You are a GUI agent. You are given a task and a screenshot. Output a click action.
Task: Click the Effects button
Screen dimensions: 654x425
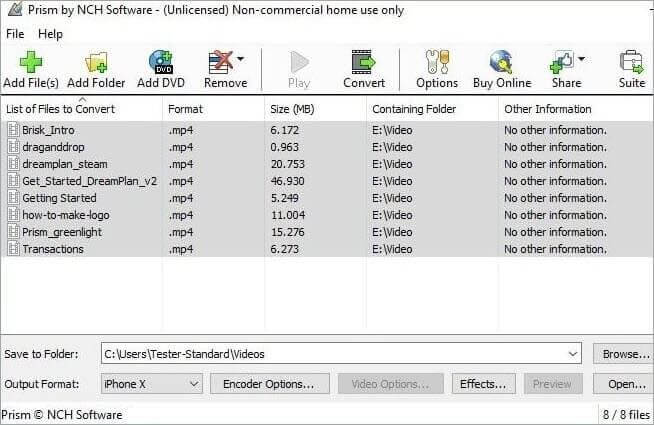484,383
